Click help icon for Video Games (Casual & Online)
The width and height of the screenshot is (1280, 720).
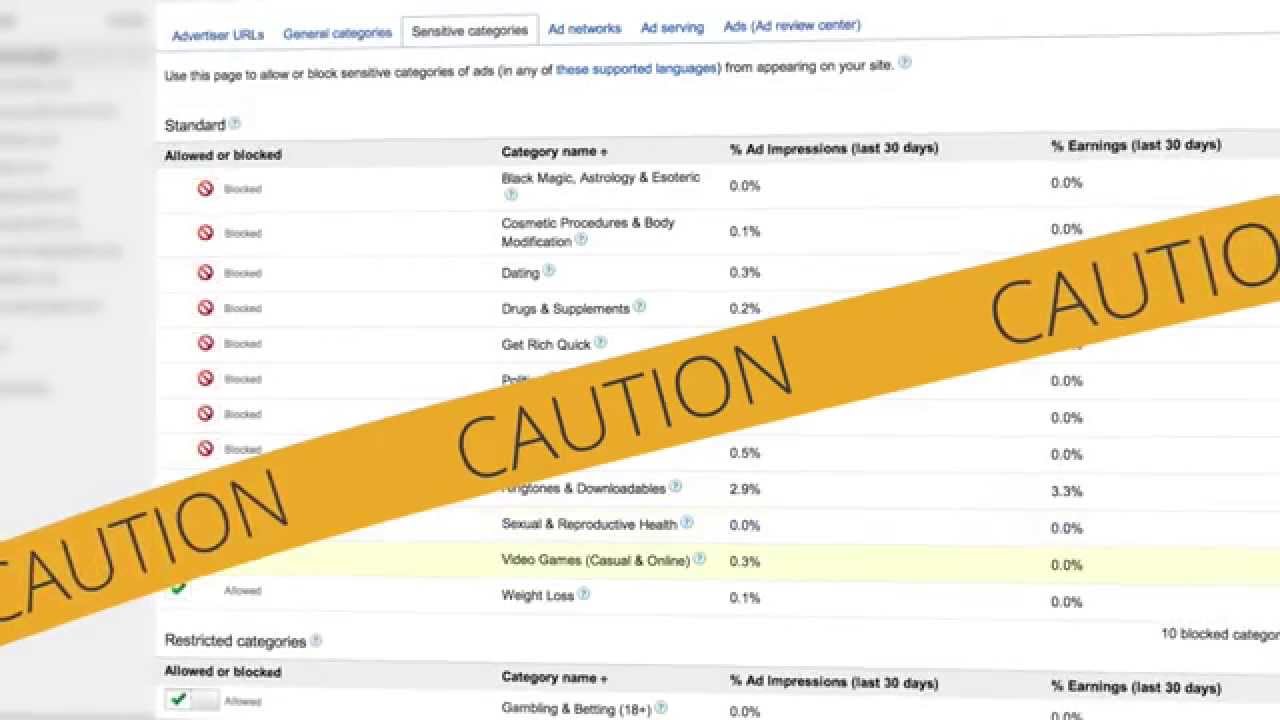click(700, 559)
